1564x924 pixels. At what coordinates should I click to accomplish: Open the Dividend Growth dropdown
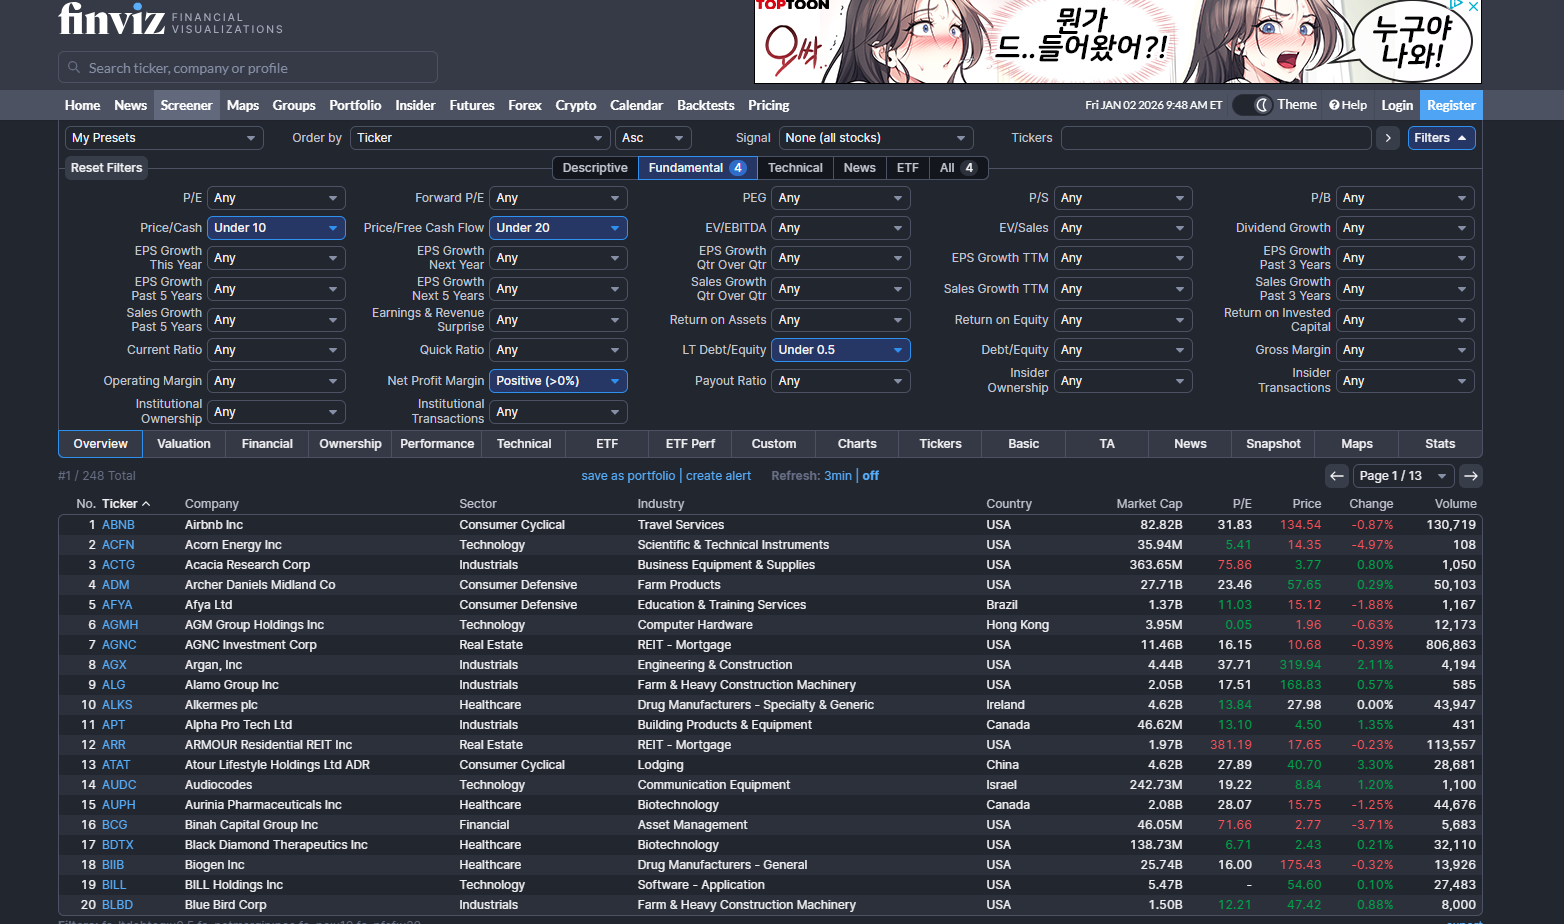pyautogui.click(x=1405, y=228)
